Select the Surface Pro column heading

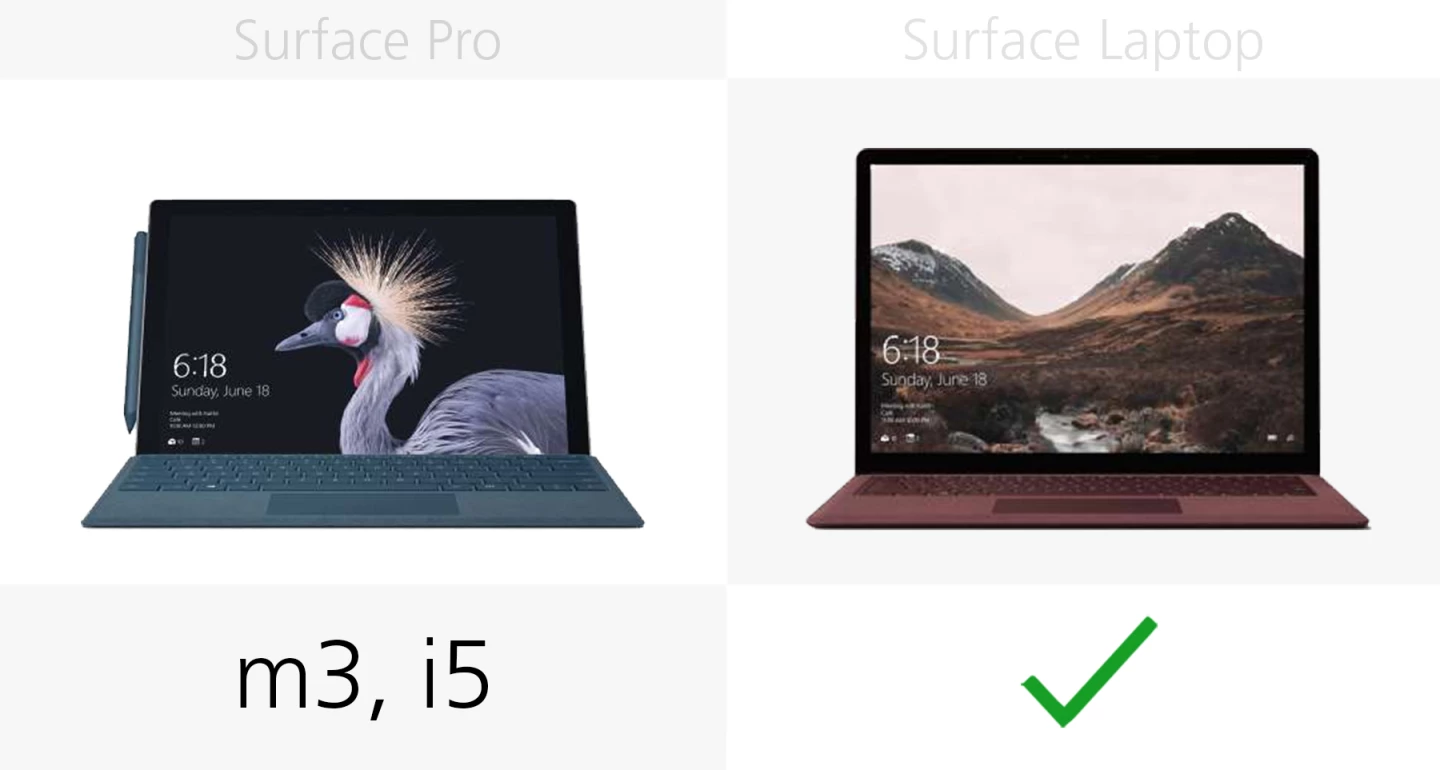click(367, 40)
